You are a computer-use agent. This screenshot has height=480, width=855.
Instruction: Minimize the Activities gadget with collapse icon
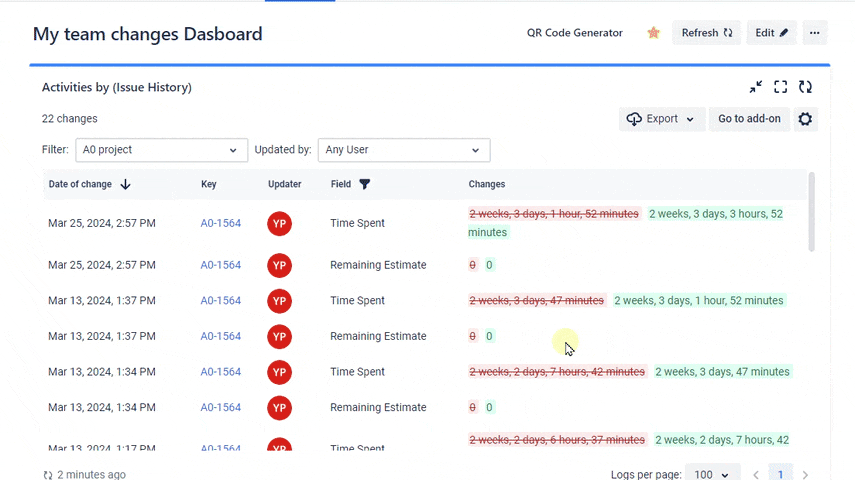pos(756,87)
